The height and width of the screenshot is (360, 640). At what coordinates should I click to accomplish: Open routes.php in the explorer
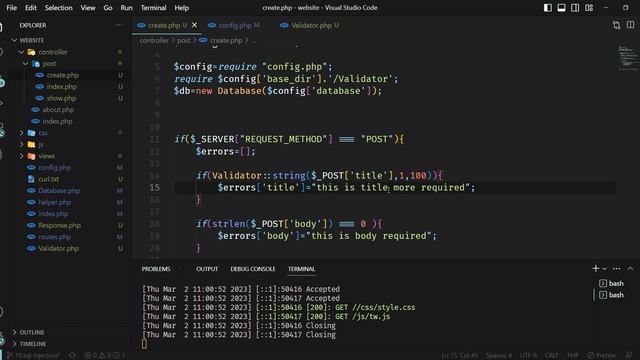[54, 237]
